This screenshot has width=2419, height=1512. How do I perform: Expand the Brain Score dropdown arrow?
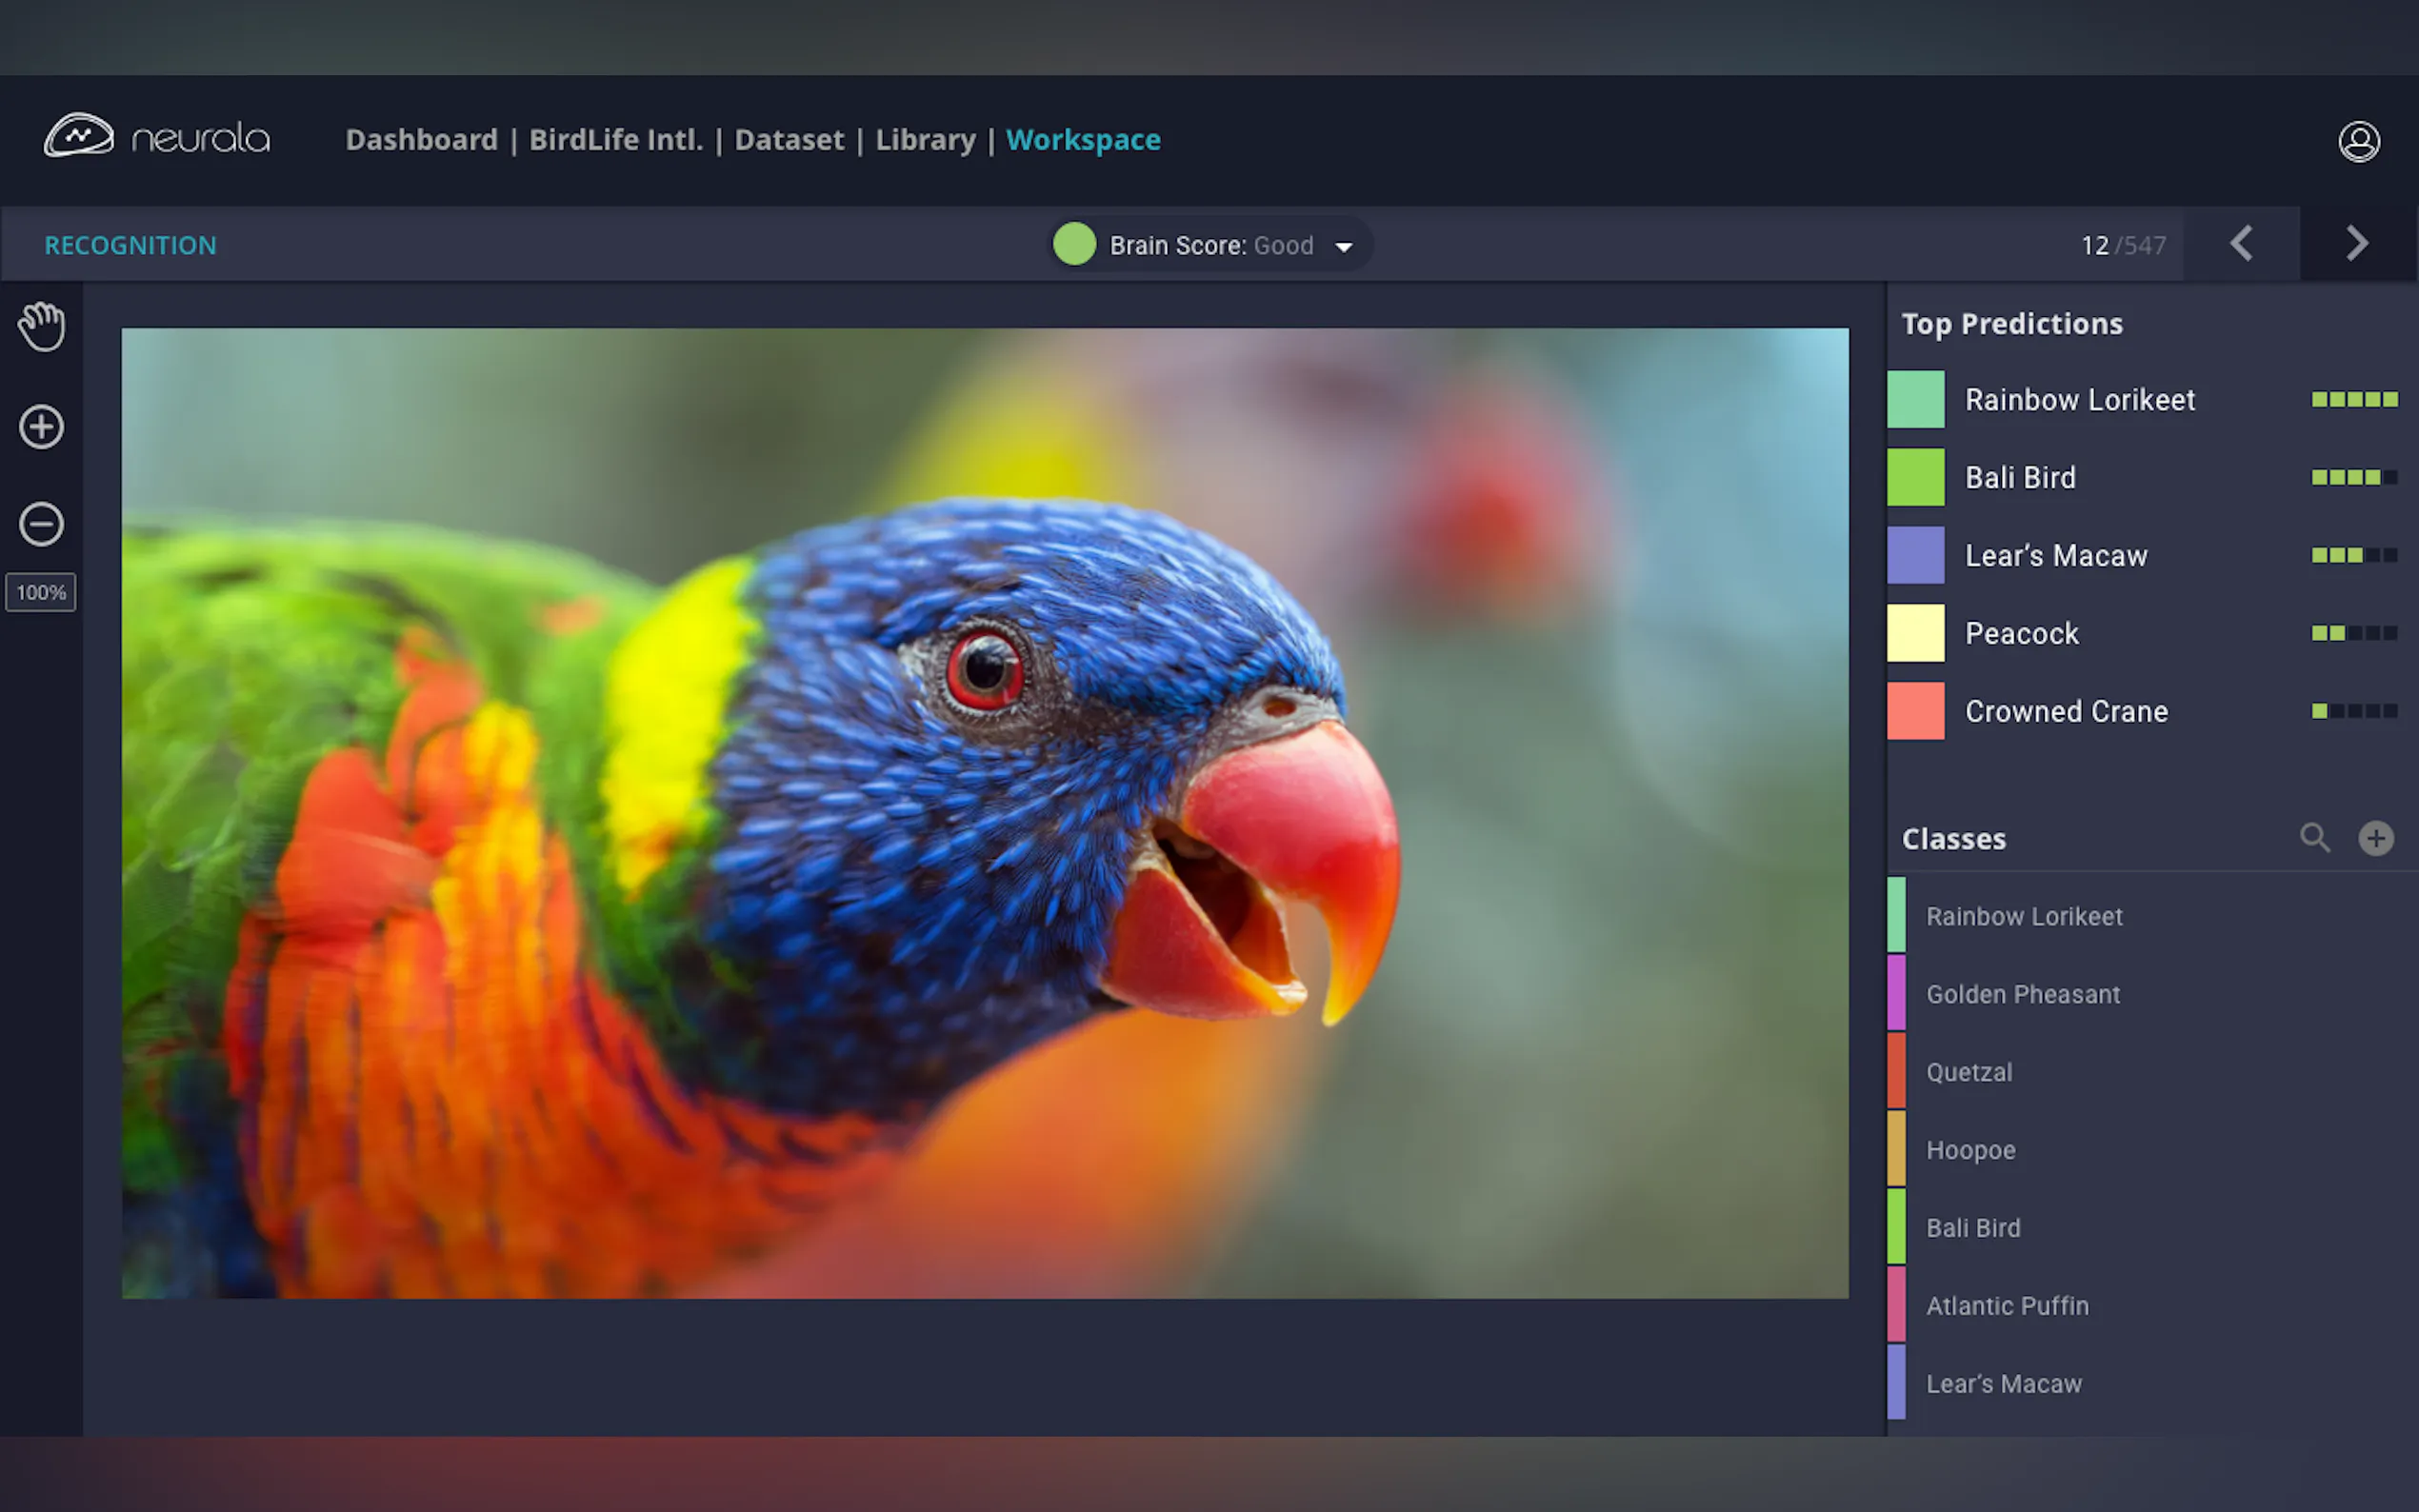coord(1344,247)
